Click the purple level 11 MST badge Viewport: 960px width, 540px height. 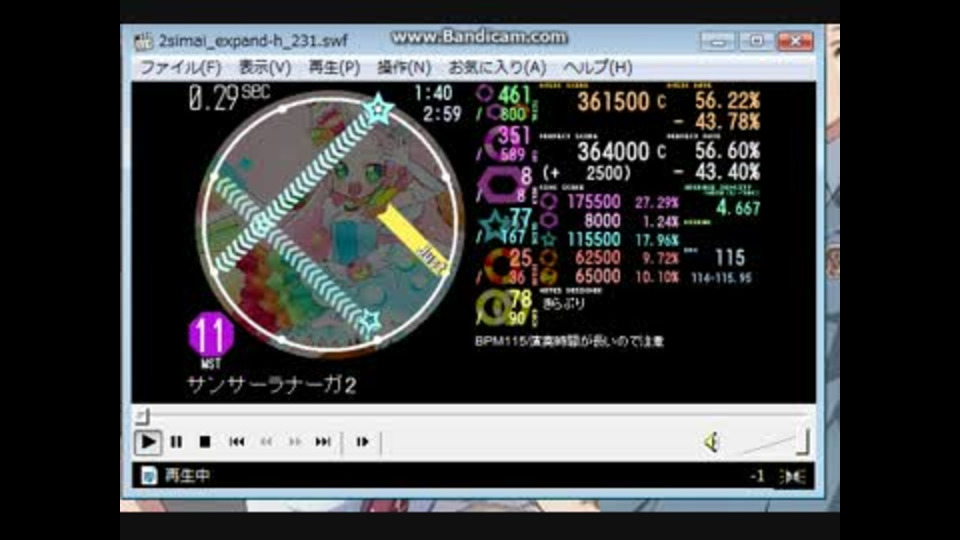211,335
